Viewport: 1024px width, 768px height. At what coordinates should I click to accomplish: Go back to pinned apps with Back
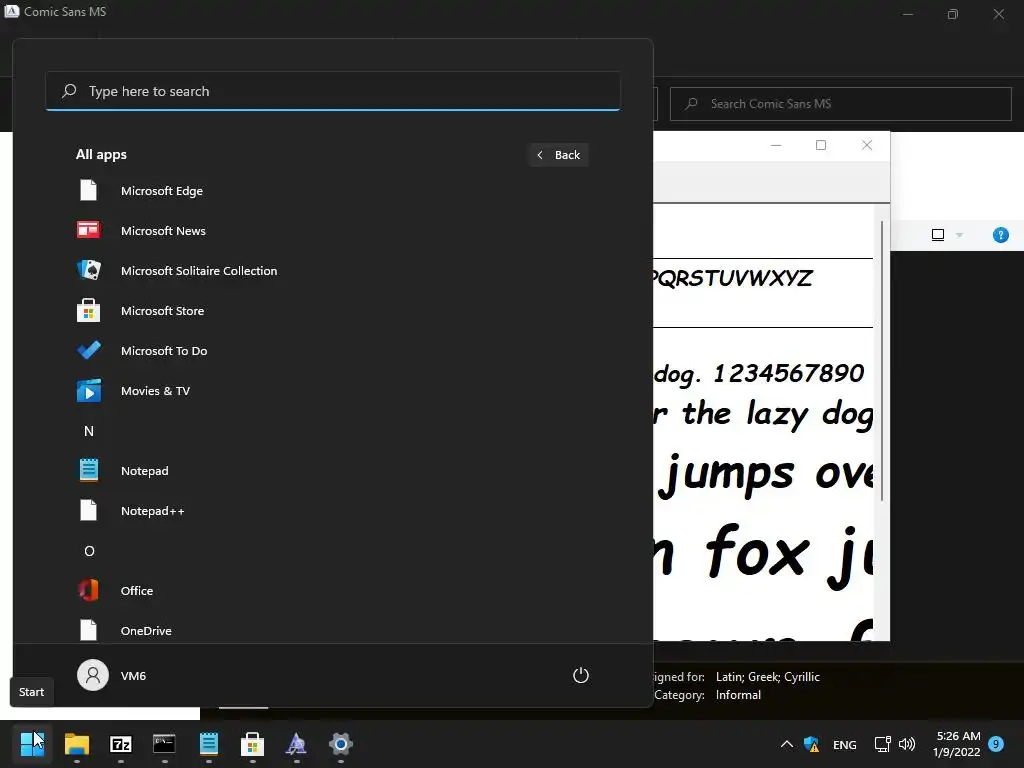click(x=558, y=155)
